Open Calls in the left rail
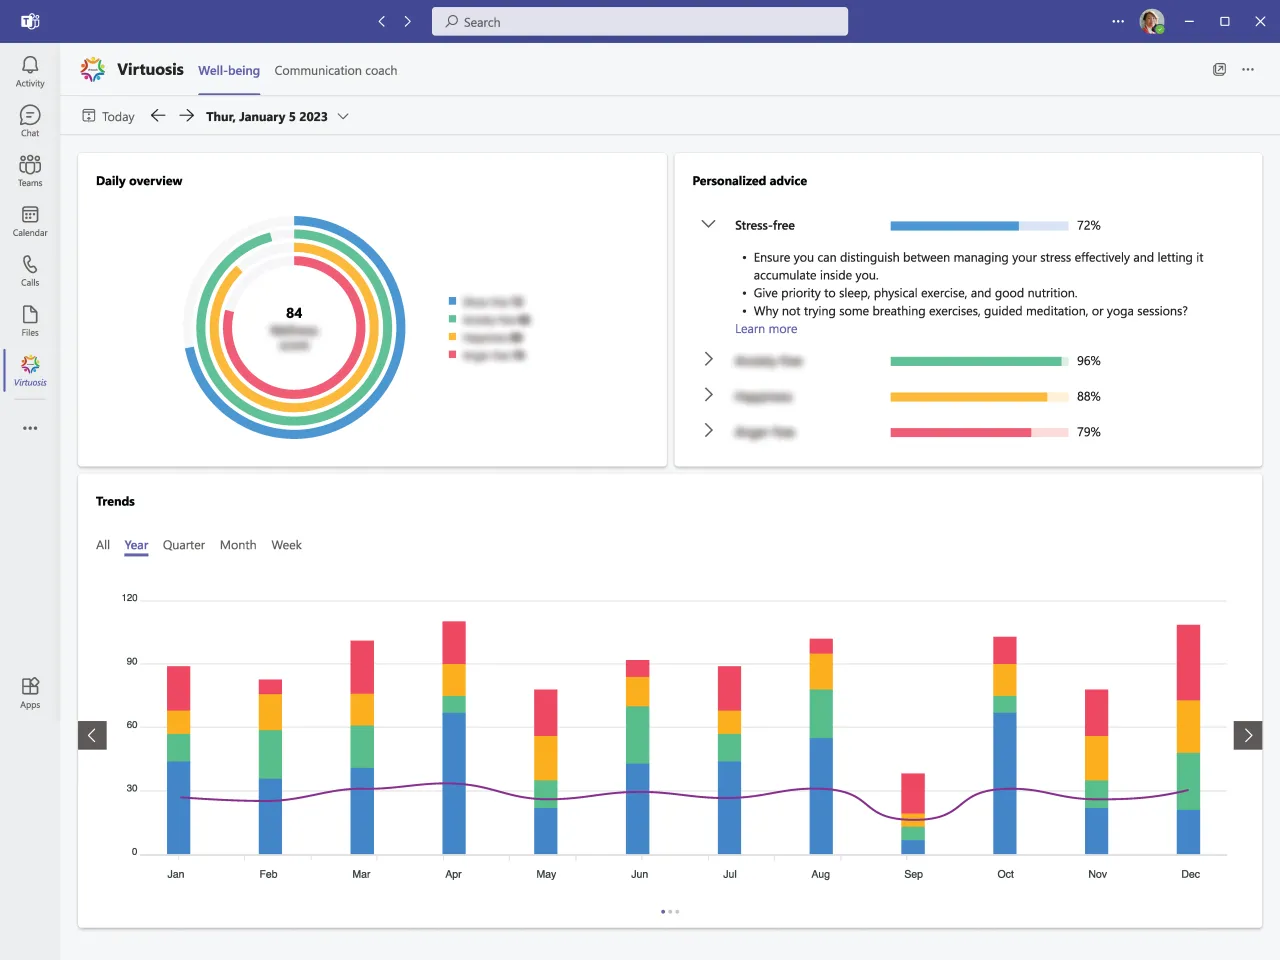The height and width of the screenshot is (960, 1280). point(30,271)
